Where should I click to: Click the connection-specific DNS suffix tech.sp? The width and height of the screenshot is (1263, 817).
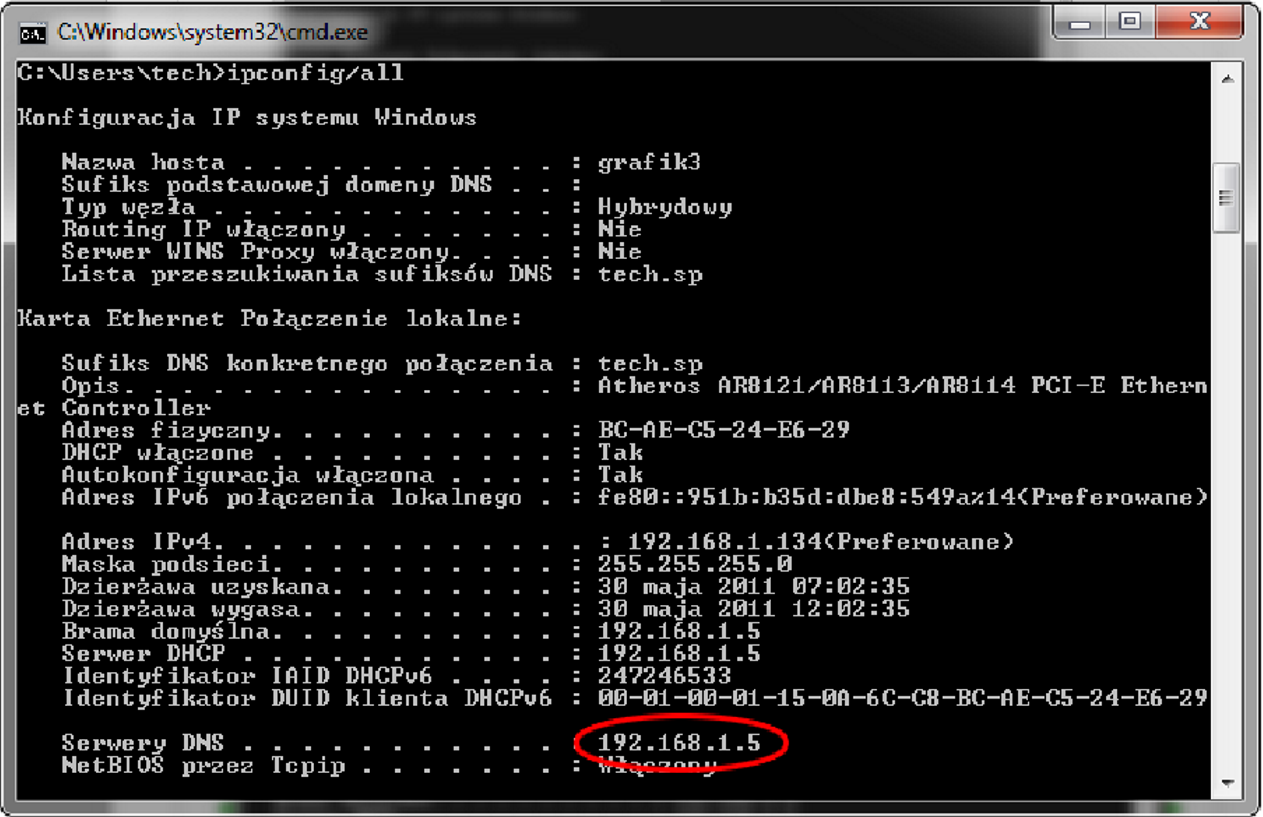pyautogui.click(x=650, y=364)
